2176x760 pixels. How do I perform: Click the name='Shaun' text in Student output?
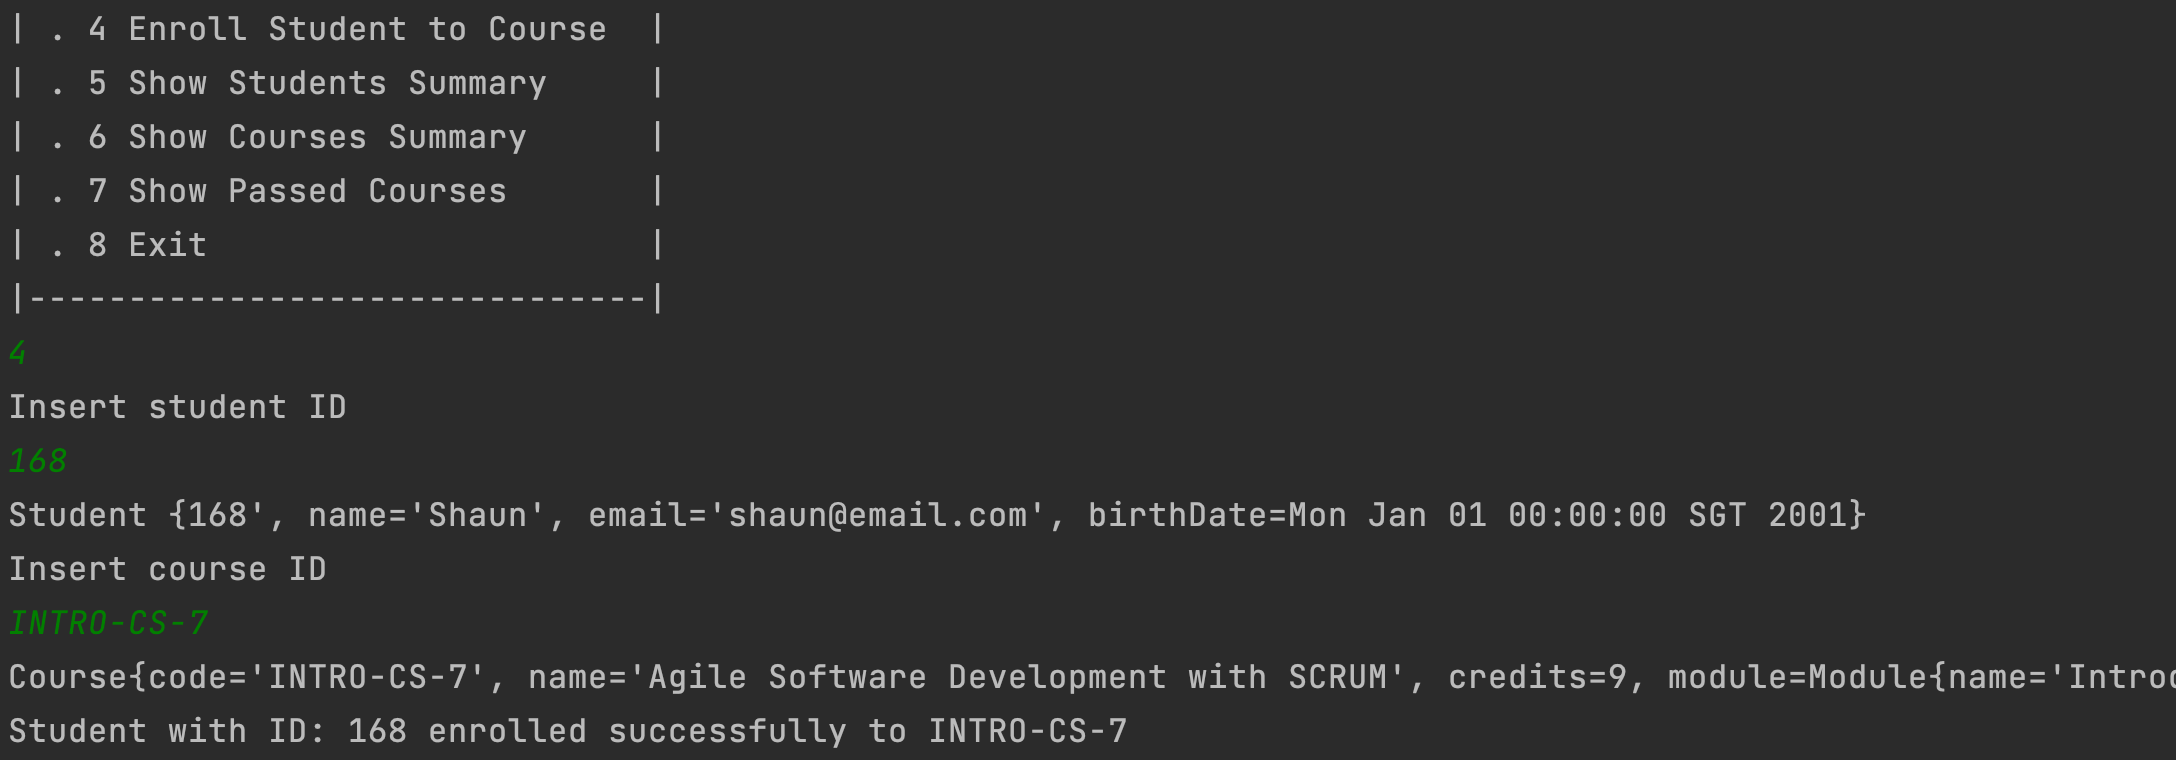[427, 515]
